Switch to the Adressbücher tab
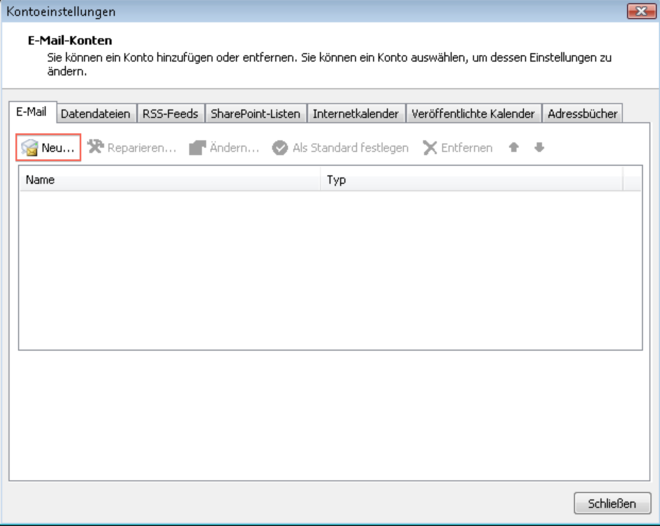The height and width of the screenshot is (526, 660). 582,114
